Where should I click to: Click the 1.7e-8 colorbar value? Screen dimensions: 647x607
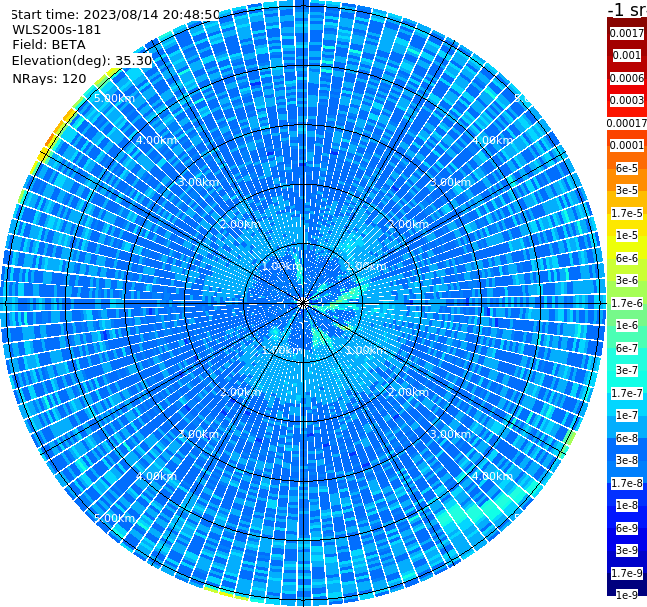tap(626, 483)
